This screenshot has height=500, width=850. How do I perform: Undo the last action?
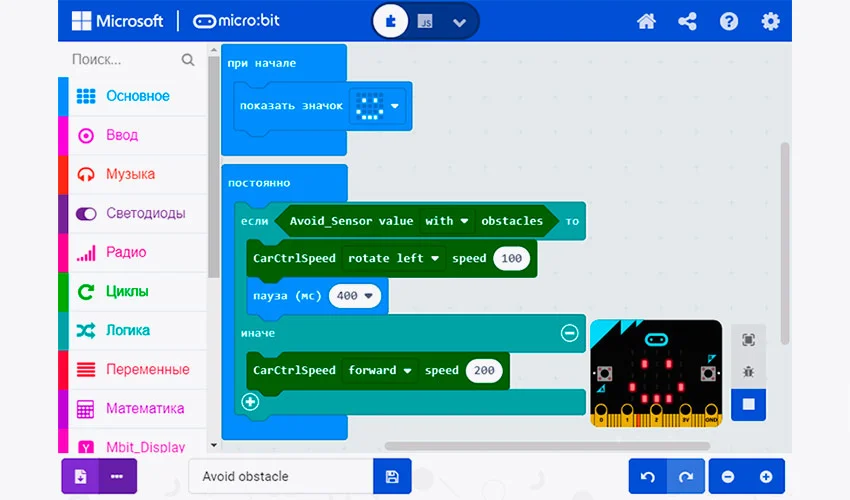648,476
